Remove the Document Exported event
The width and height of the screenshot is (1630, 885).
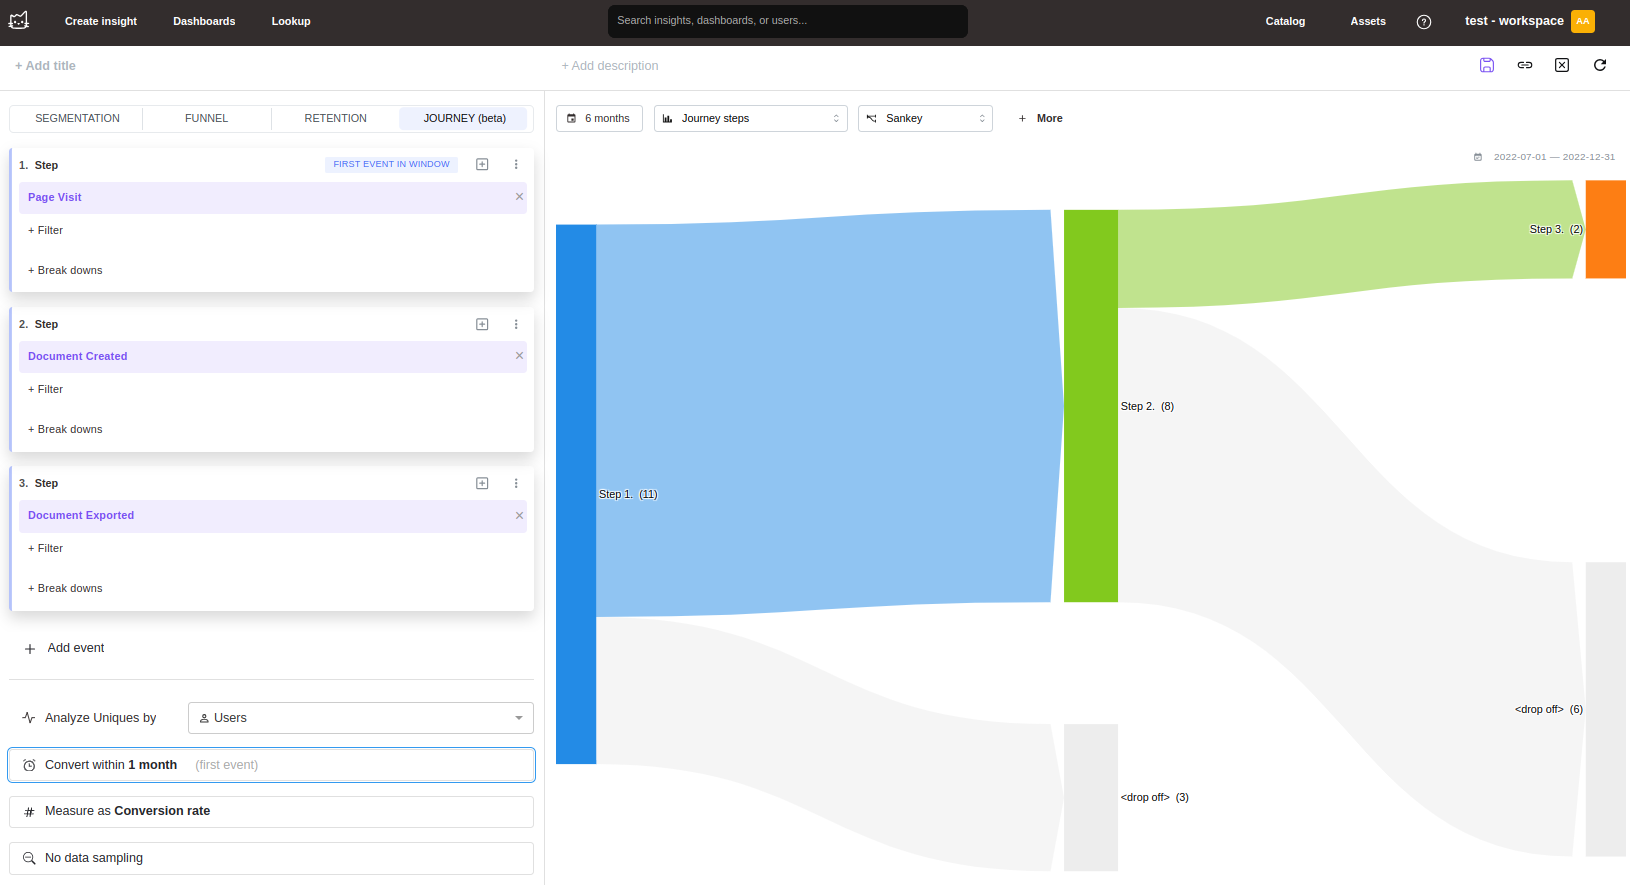click(x=519, y=516)
